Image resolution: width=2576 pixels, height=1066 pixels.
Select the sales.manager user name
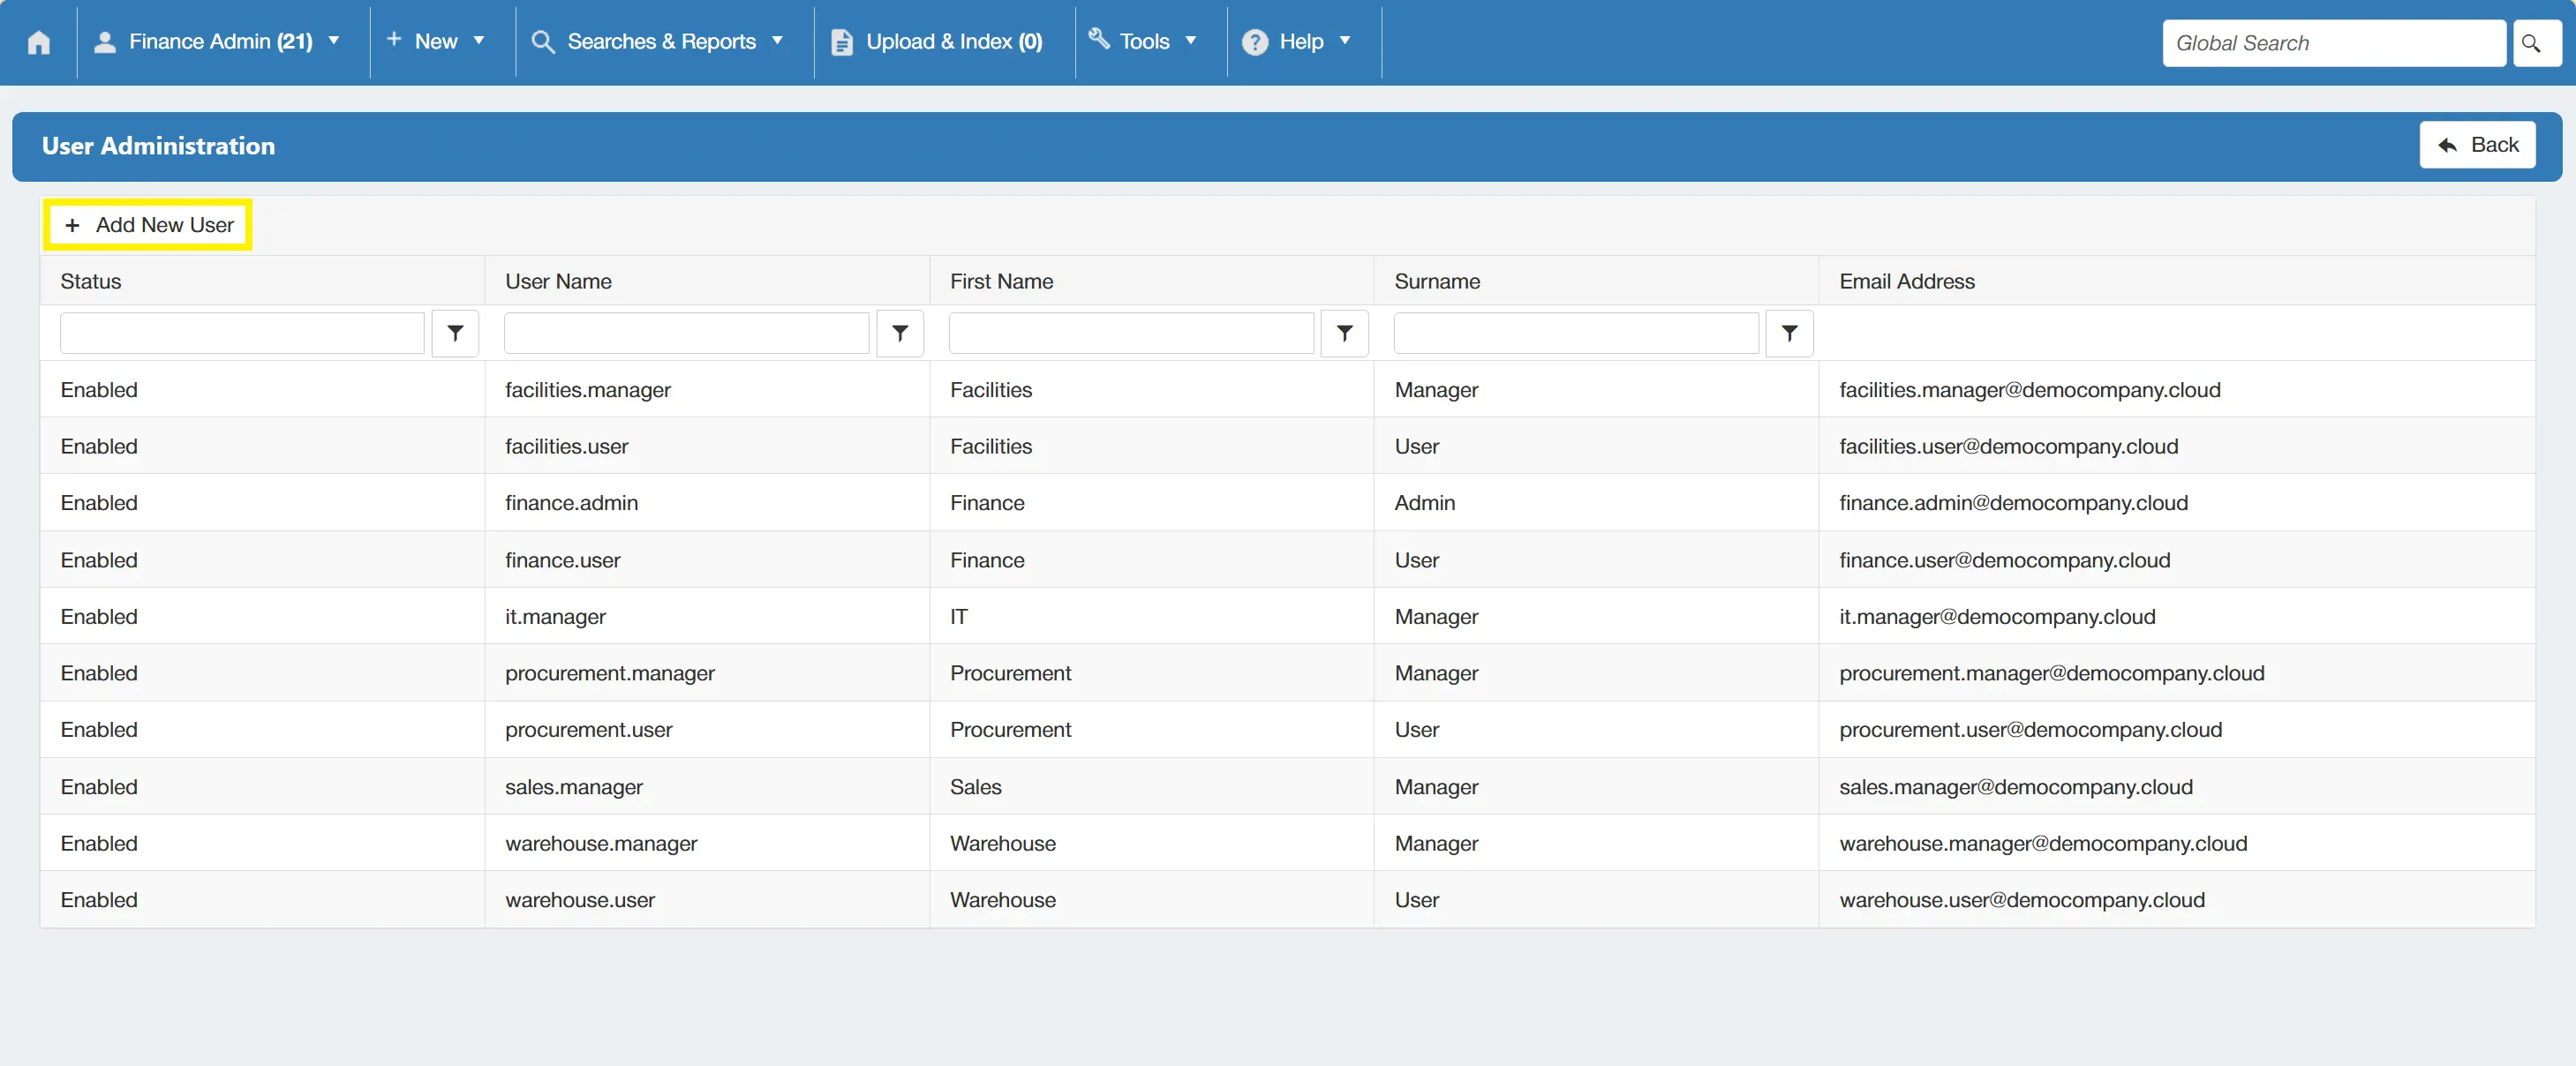(574, 787)
